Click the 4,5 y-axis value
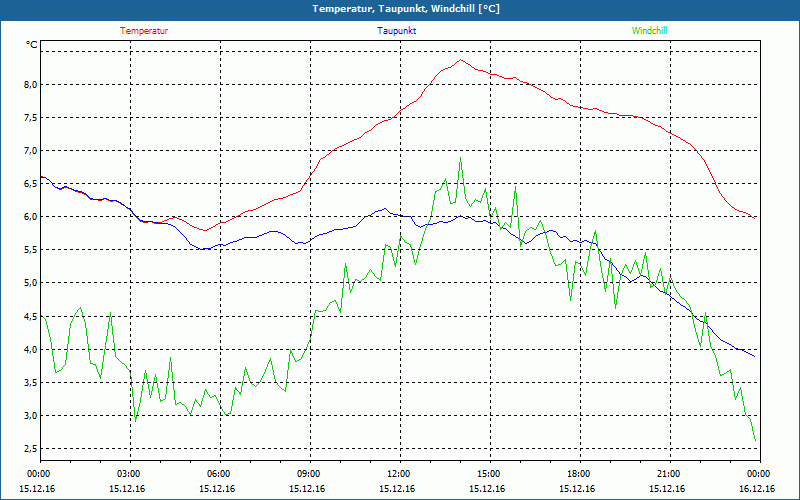800x500 pixels. pos(31,317)
